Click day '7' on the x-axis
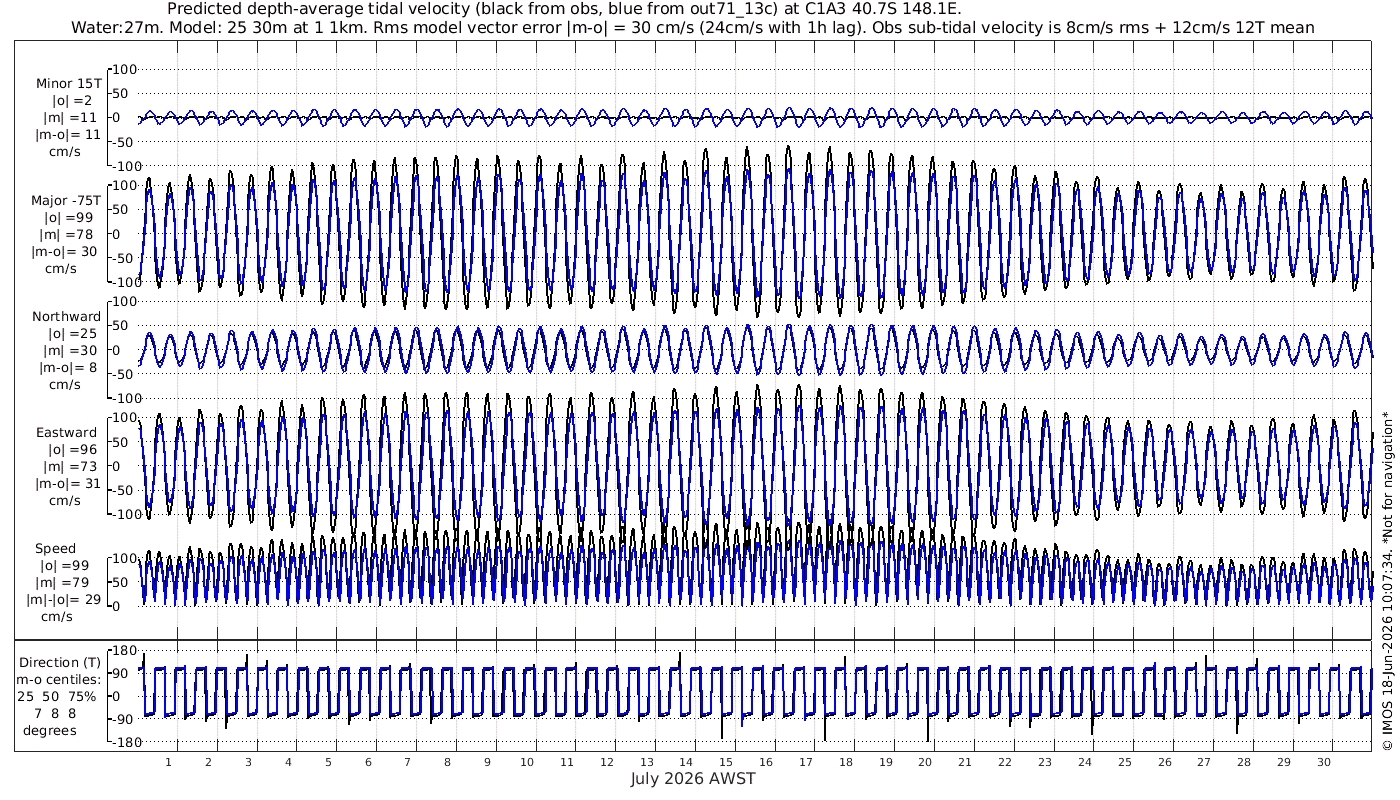The width and height of the screenshot is (1400, 800). 407,762
